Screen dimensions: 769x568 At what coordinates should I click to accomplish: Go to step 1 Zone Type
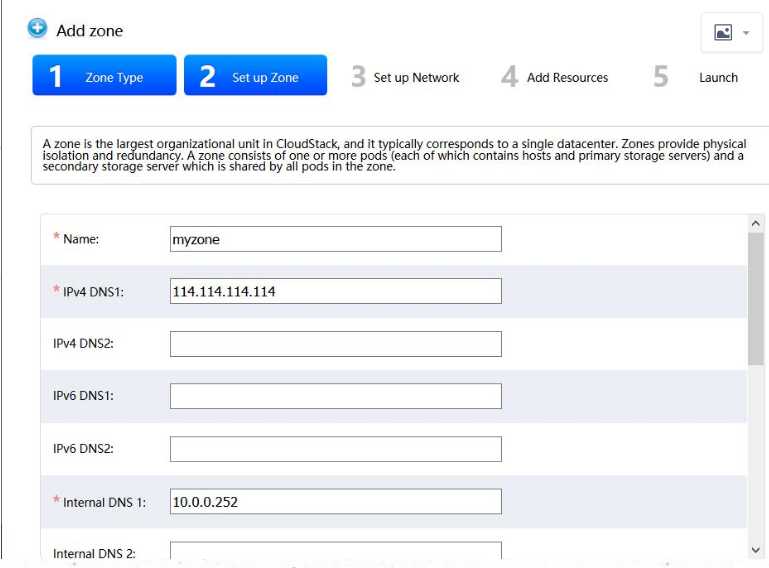[x=104, y=75]
